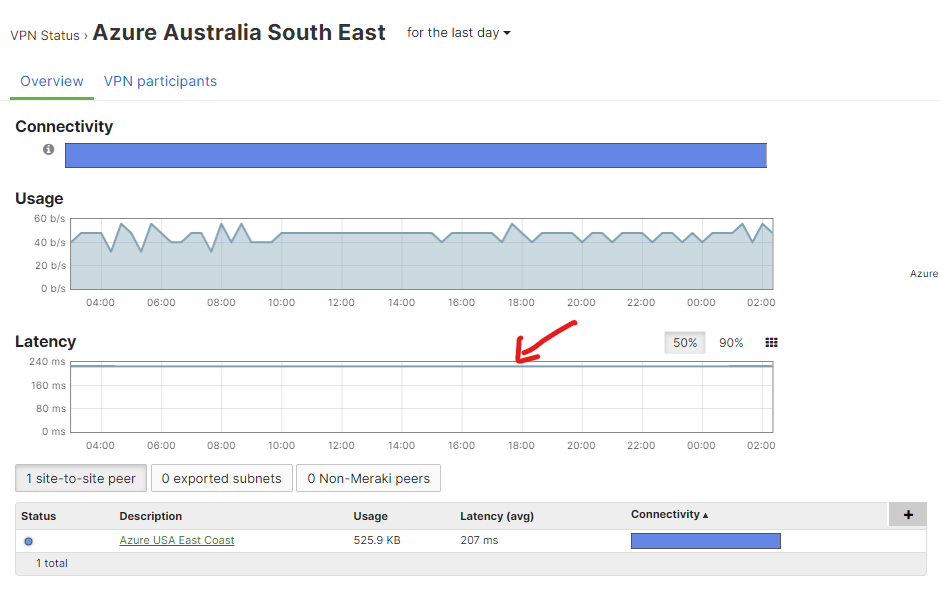Click inside the Usage traffic graph

(420, 250)
